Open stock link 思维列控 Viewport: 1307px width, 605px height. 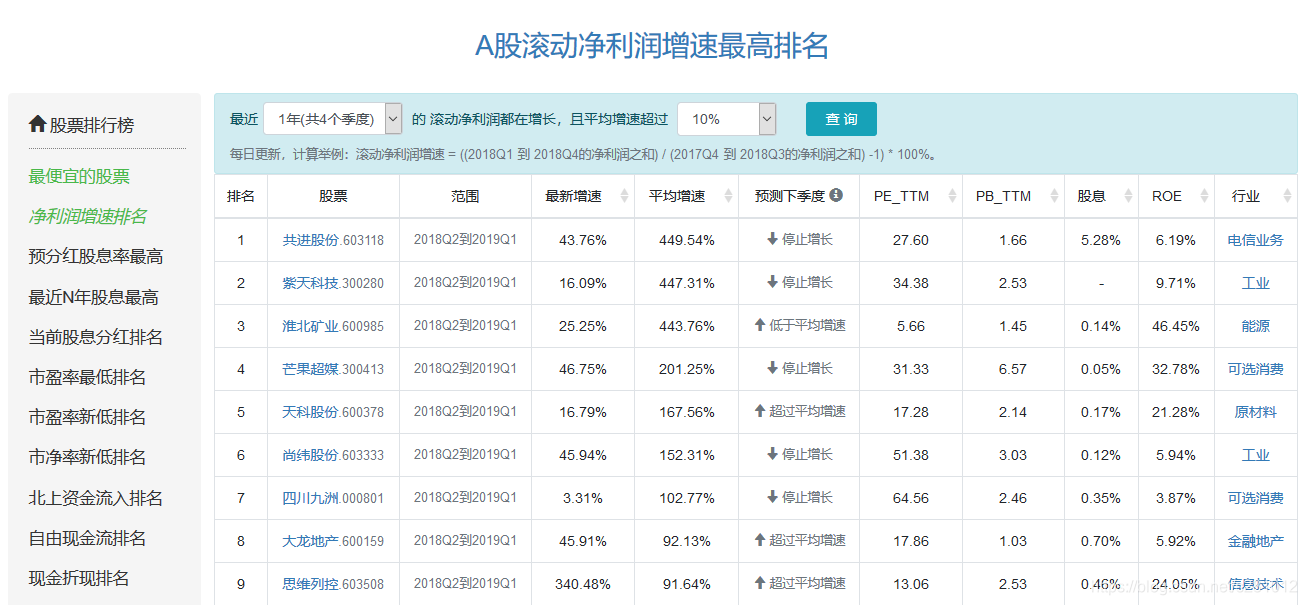tap(310, 584)
